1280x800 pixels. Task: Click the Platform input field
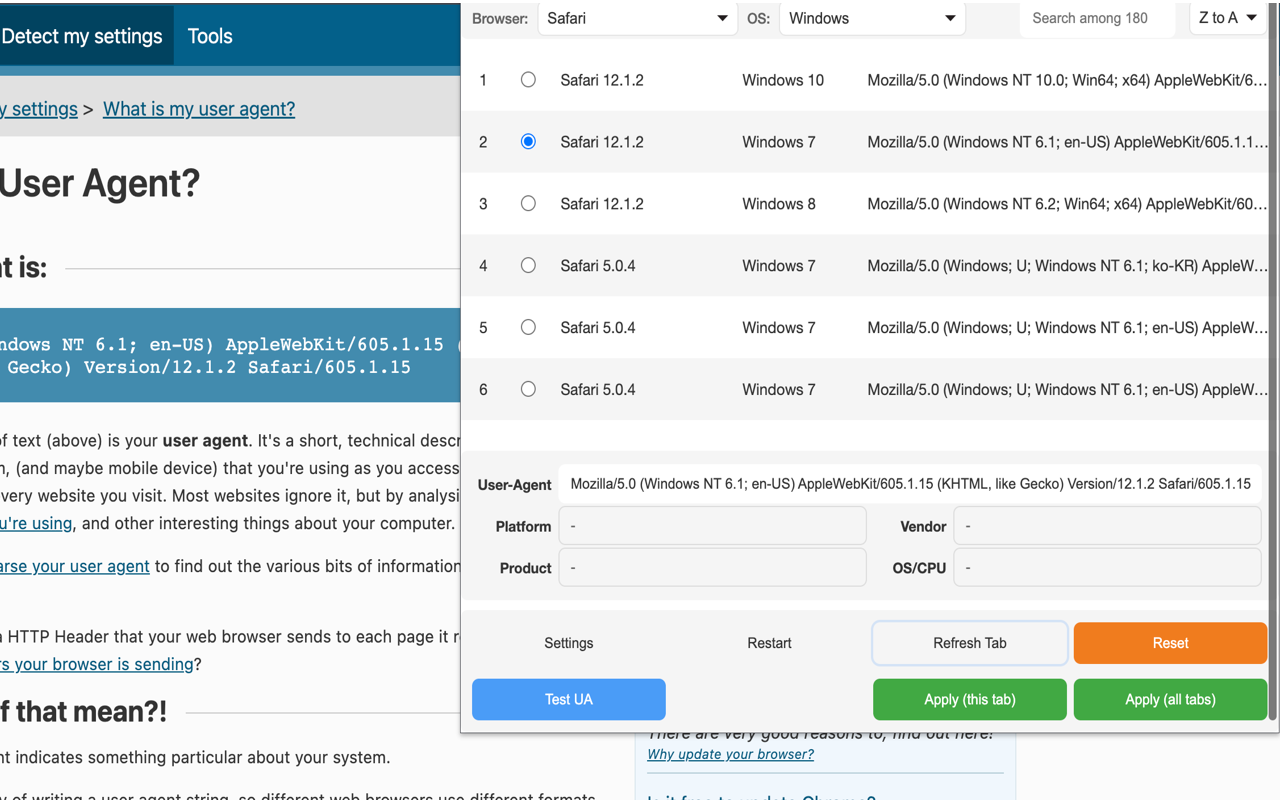click(712, 525)
